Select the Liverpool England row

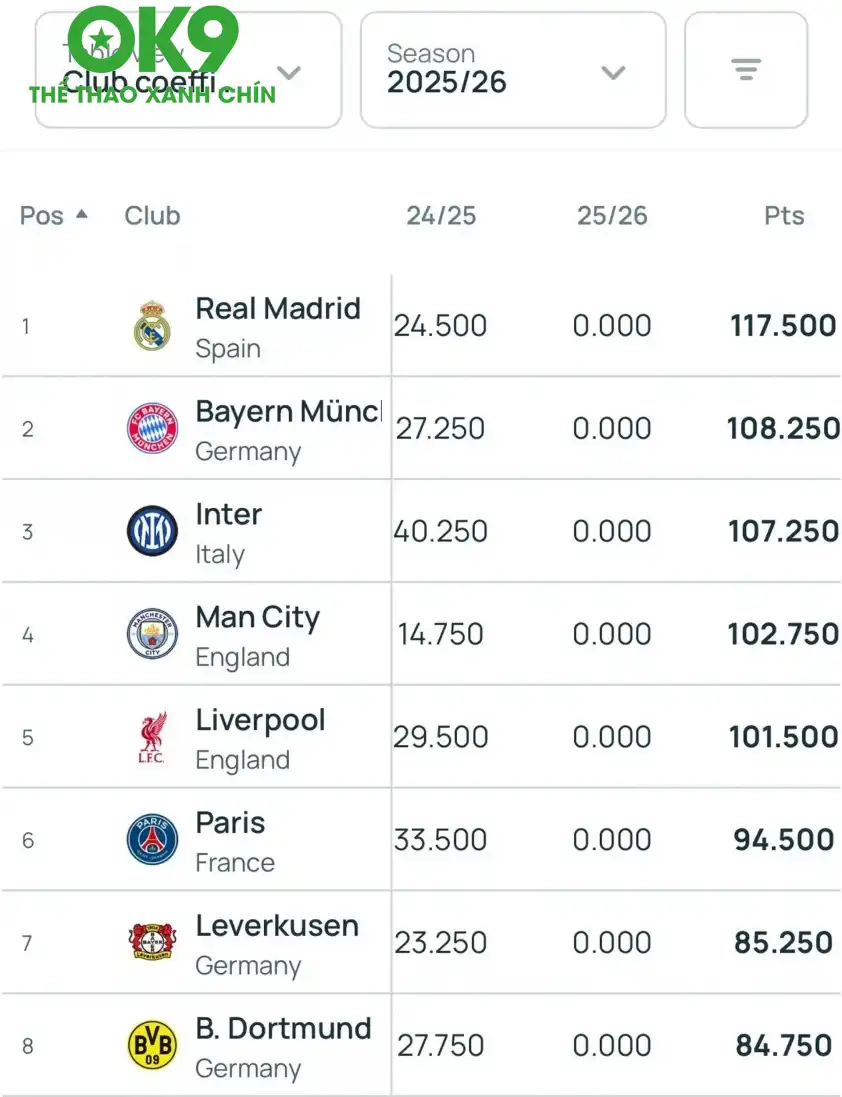coord(420,737)
